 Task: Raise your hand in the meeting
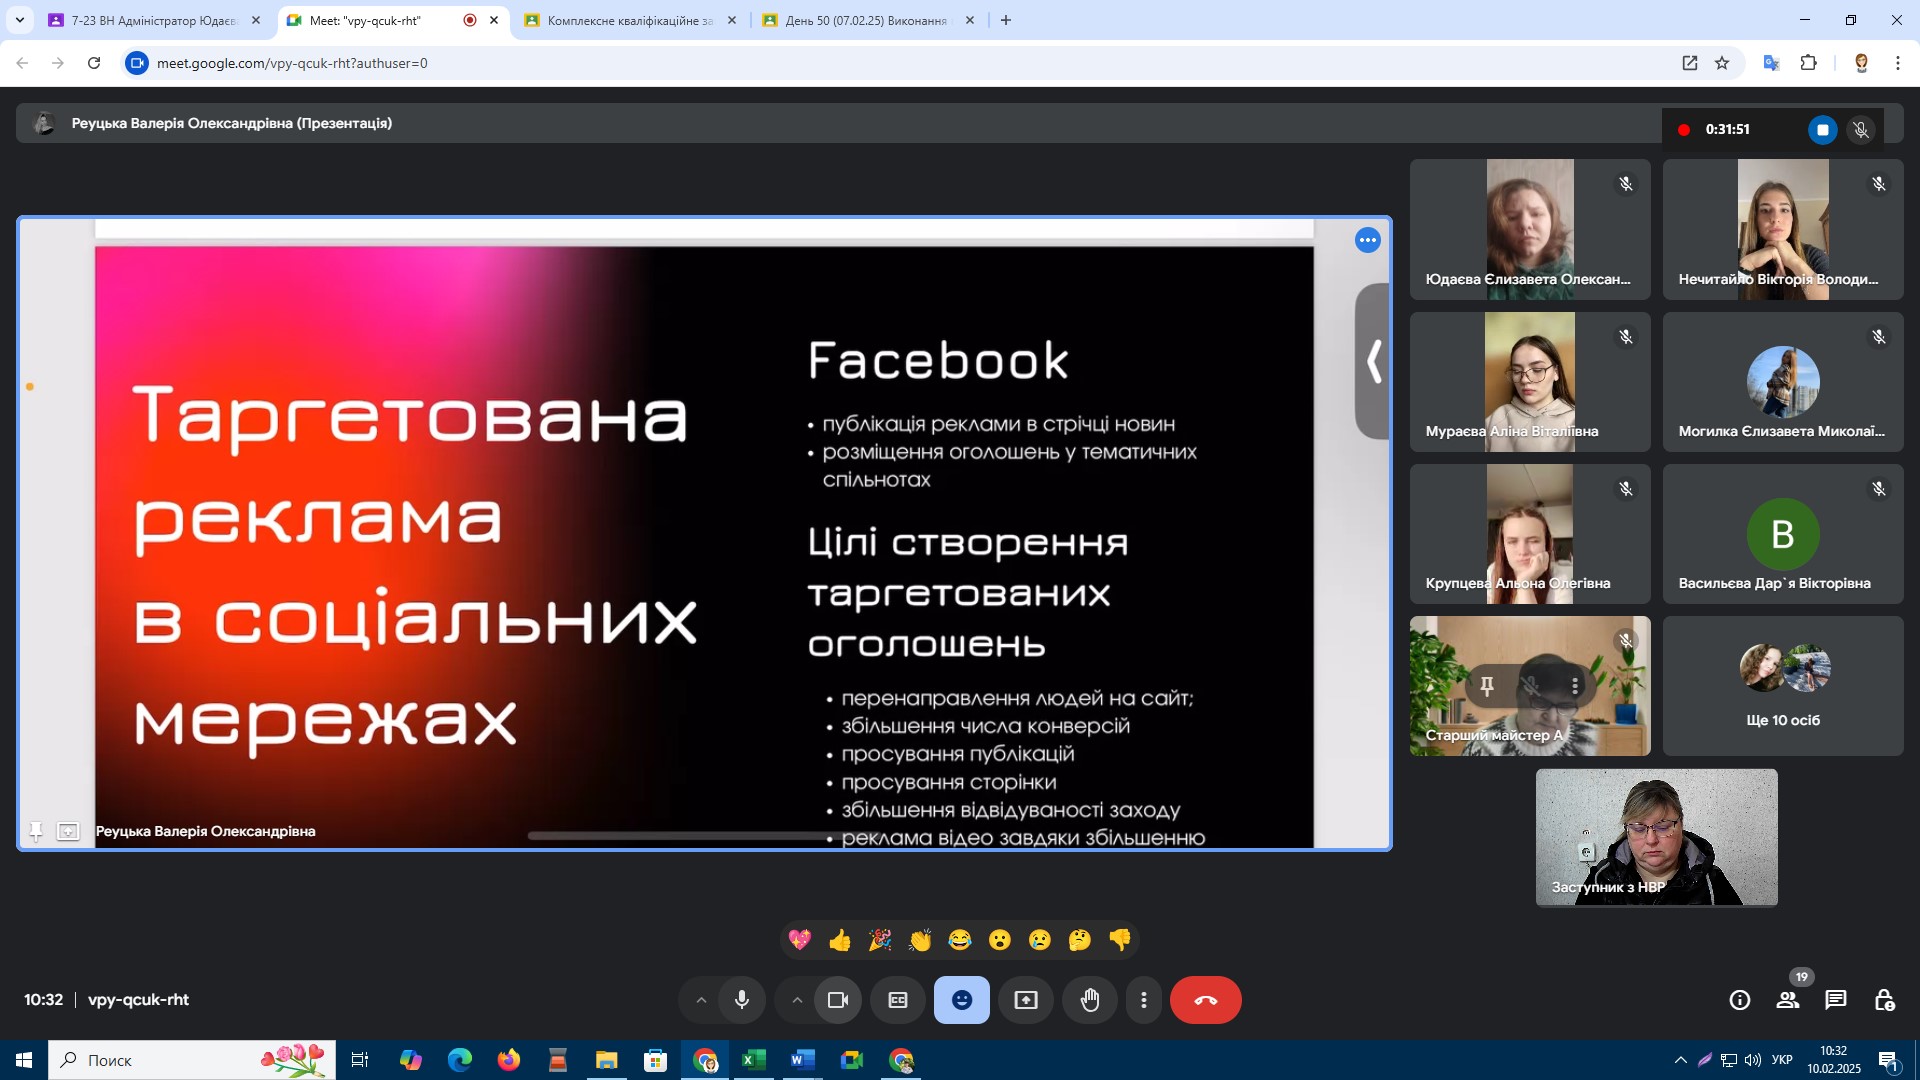click(1090, 1000)
